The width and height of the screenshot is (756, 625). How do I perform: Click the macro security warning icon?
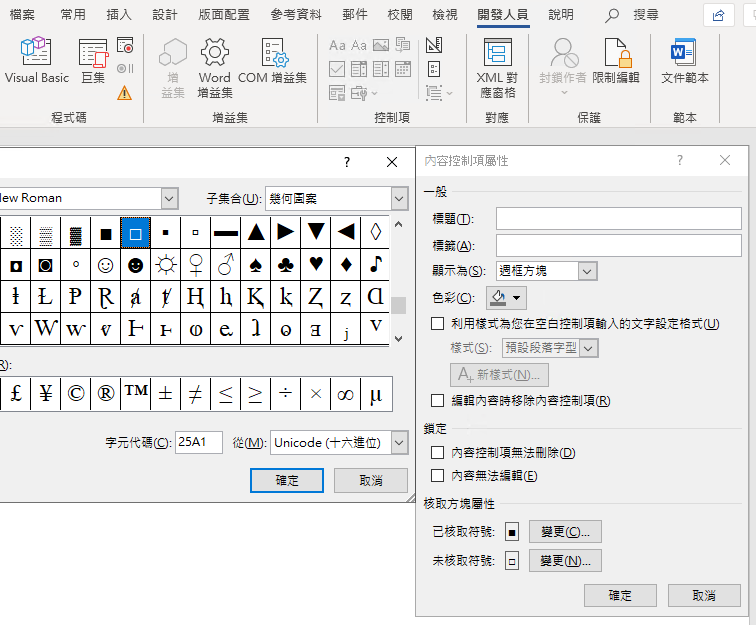124,93
